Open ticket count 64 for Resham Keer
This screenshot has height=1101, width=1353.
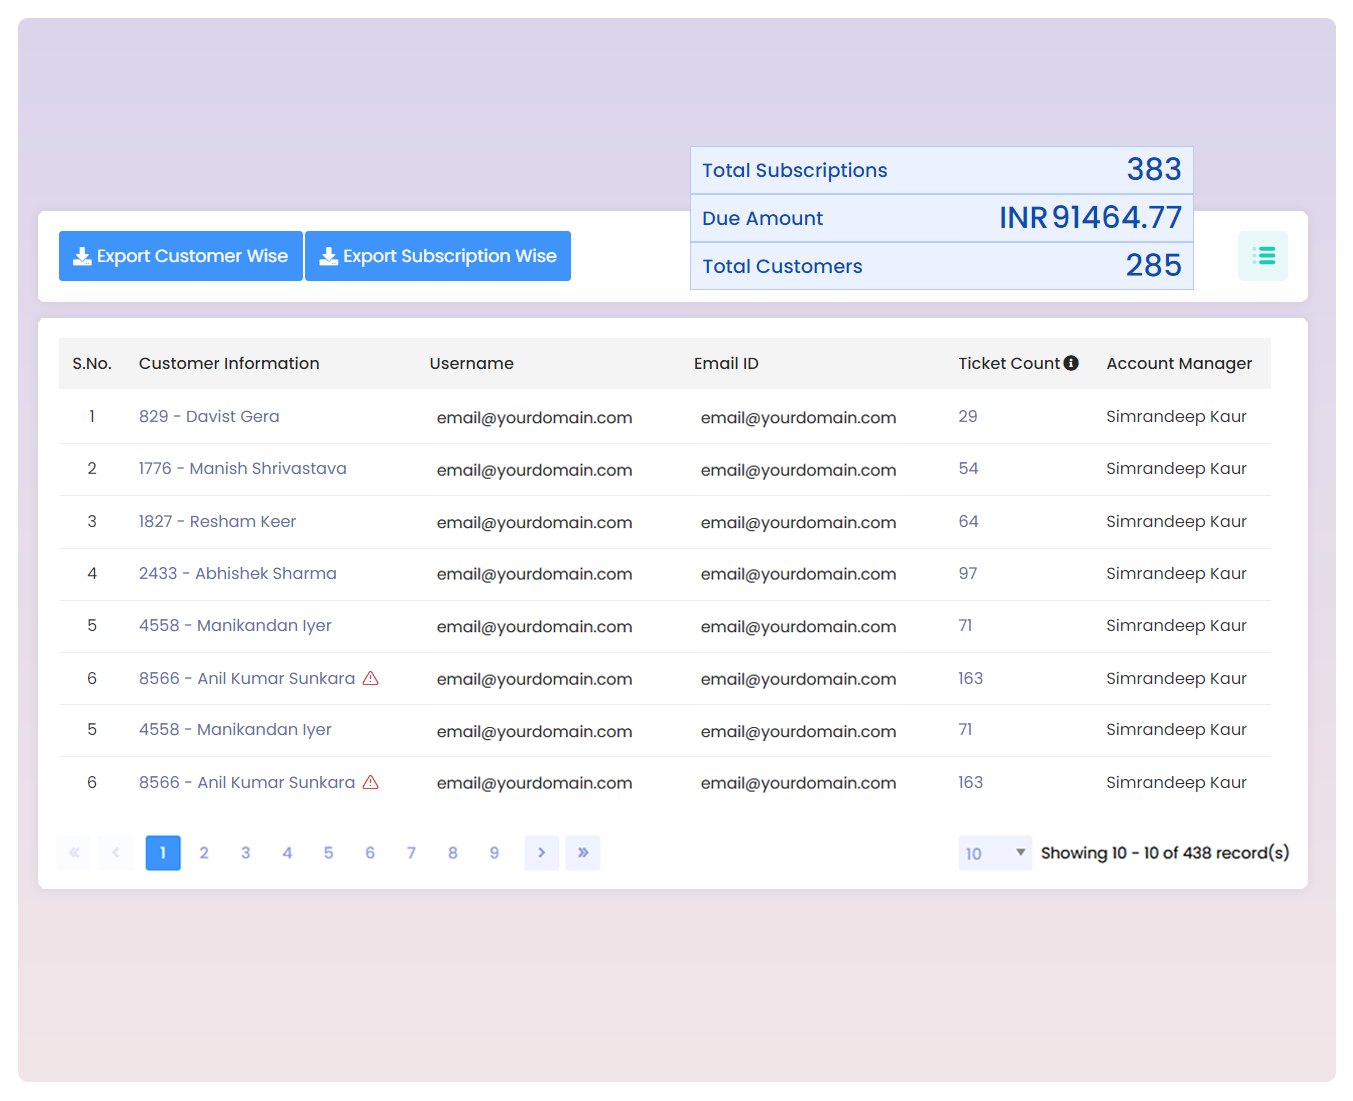click(x=968, y=521)
